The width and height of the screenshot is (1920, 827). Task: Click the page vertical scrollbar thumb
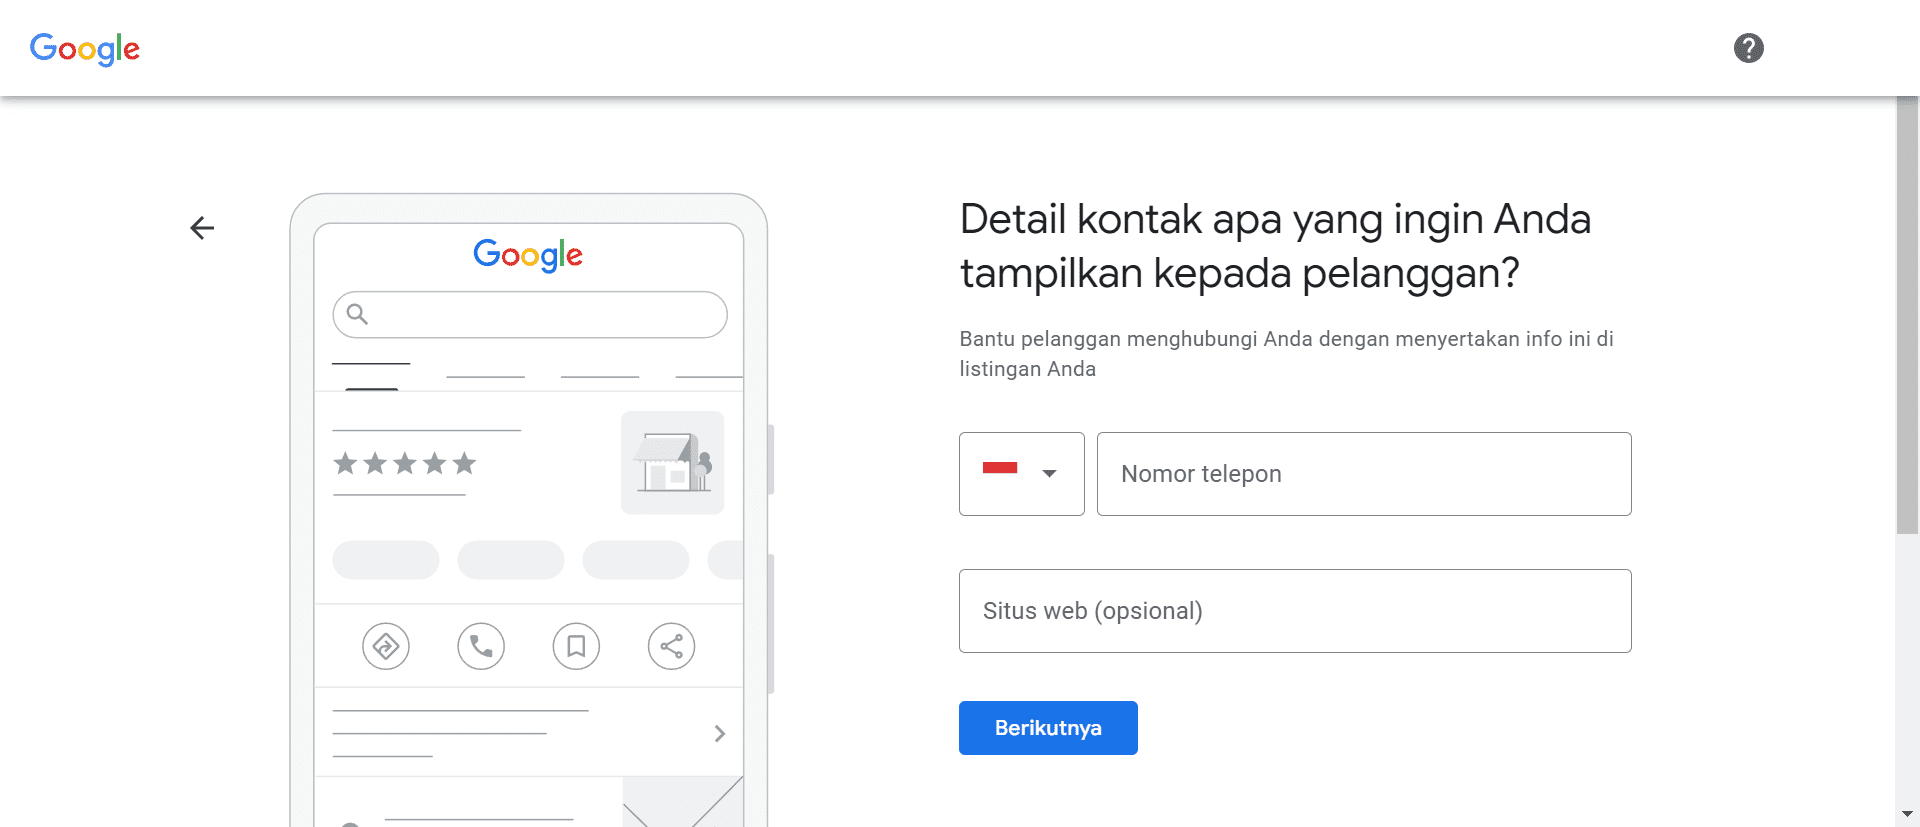(1907, 315)
